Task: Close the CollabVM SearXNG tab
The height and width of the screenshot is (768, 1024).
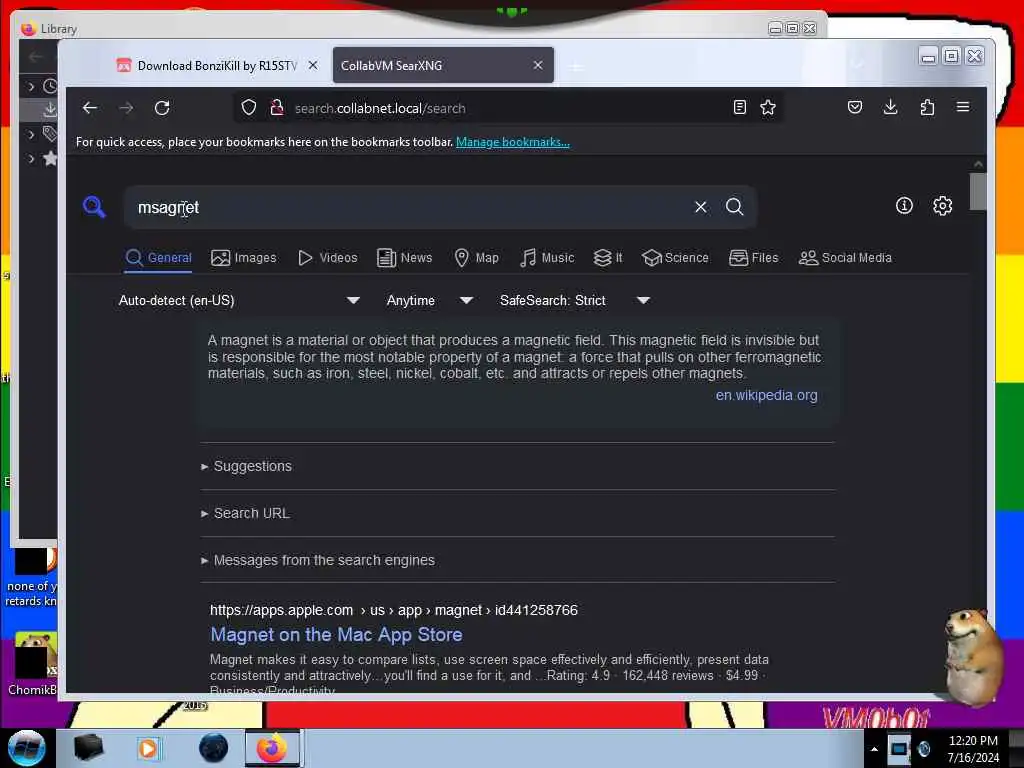Action: pyautogui.click(x=537, y=65)
